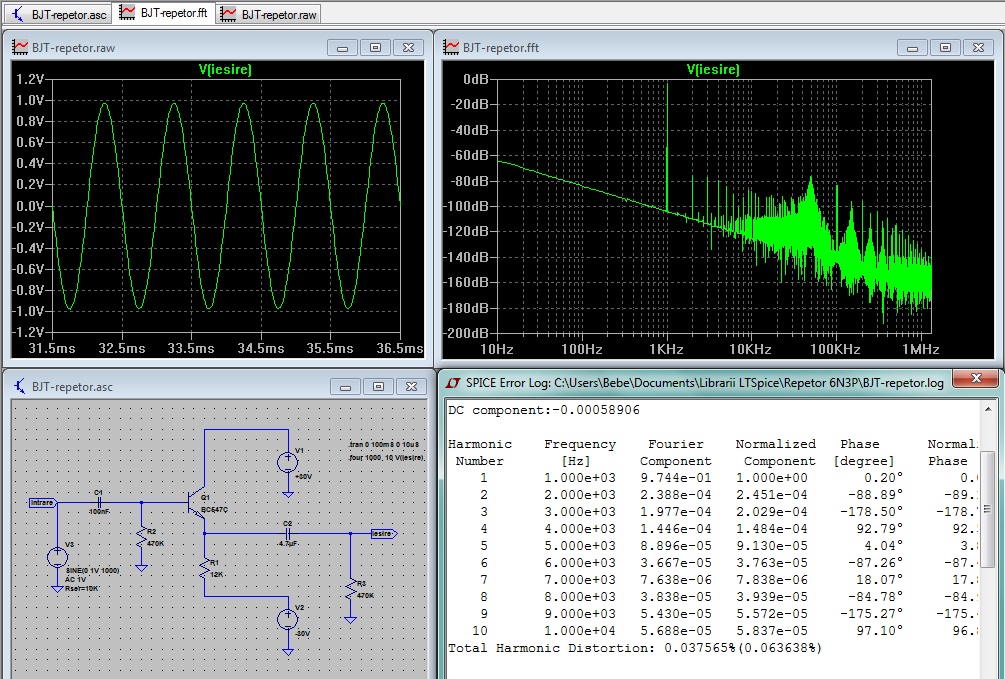Maximize the BJT-repetor.fft plot window
The width and height of the screenshot is (1005, 679).
click(x=945, y=47)
